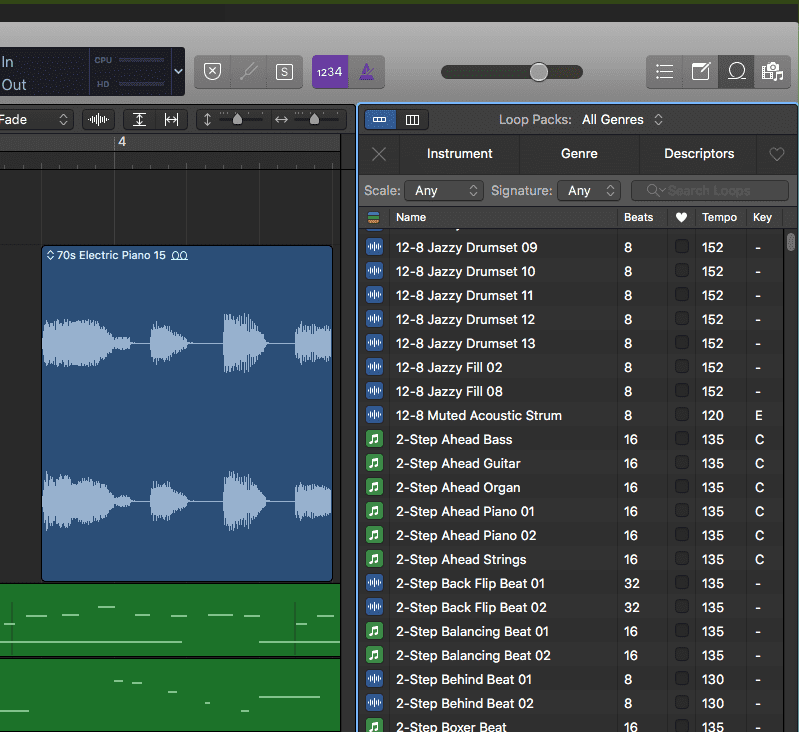Toggle the Loop Browser icon
This screenshot has width=799, height=732.
pos(736,72)
